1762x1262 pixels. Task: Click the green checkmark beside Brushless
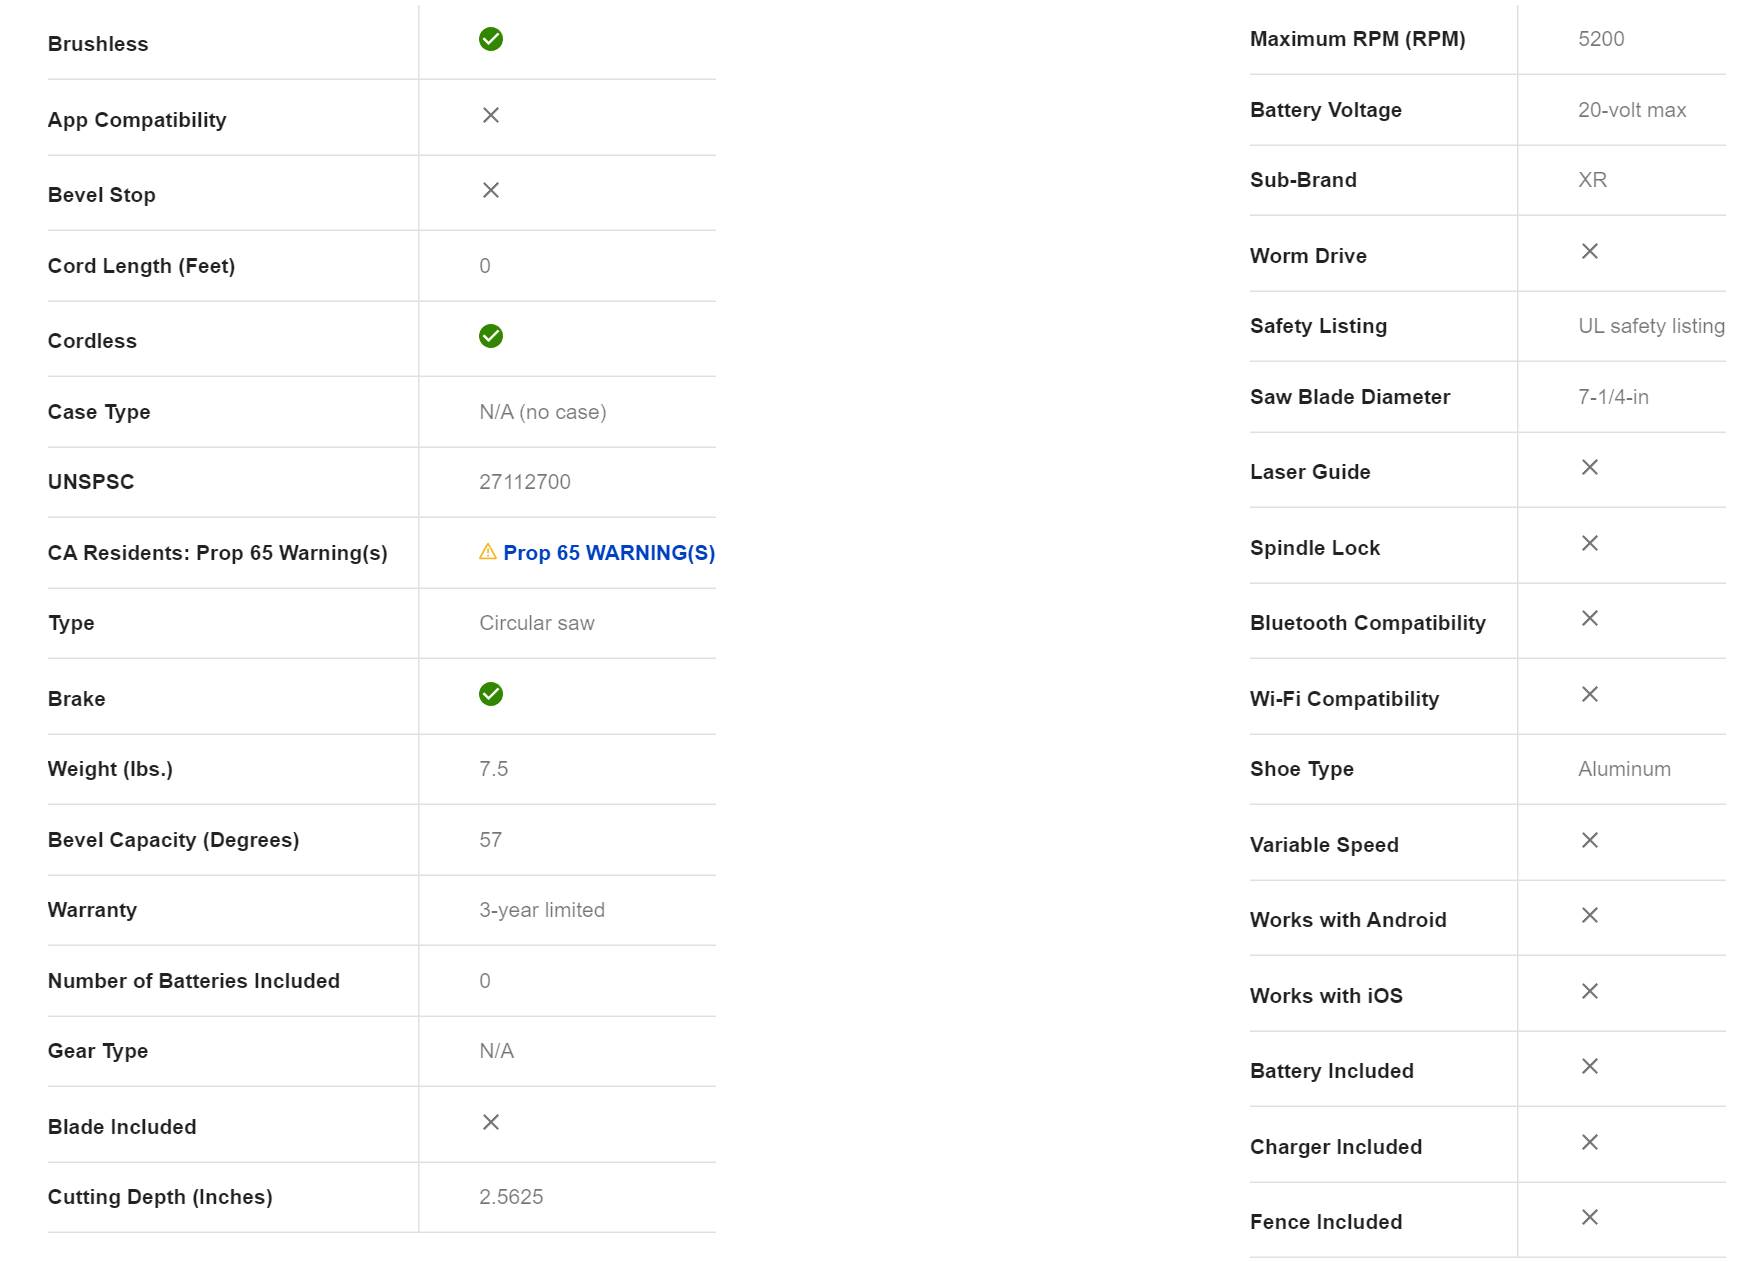point(490,39)
